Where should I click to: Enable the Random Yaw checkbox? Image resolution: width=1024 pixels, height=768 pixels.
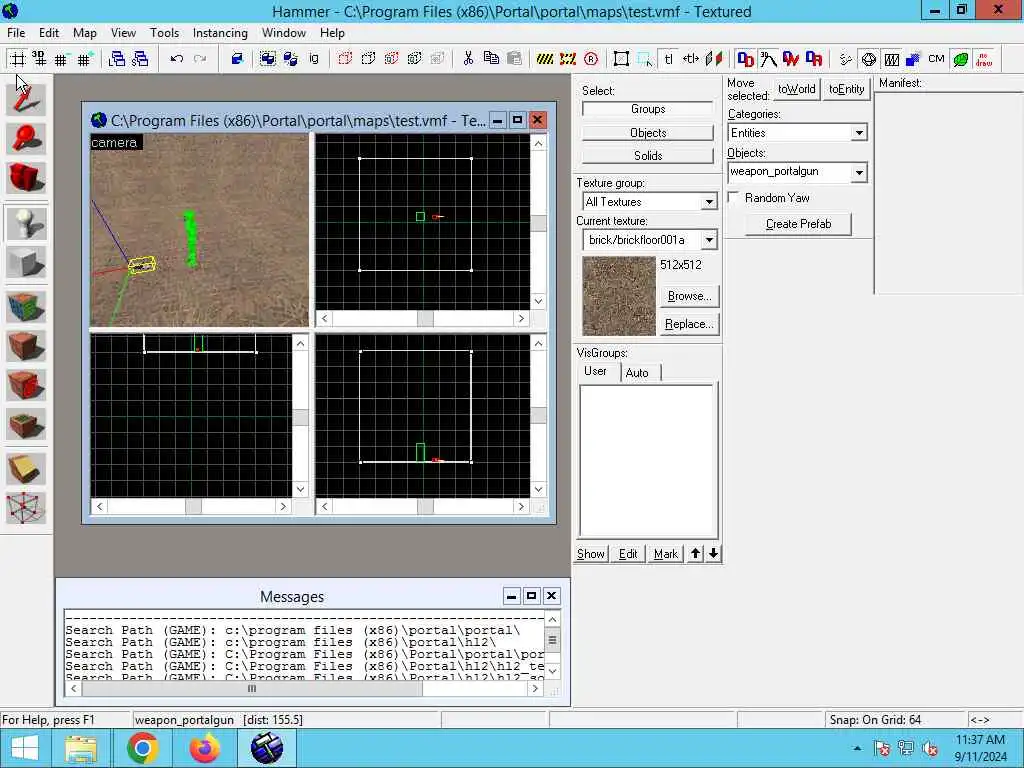click(x=733, y=197)
